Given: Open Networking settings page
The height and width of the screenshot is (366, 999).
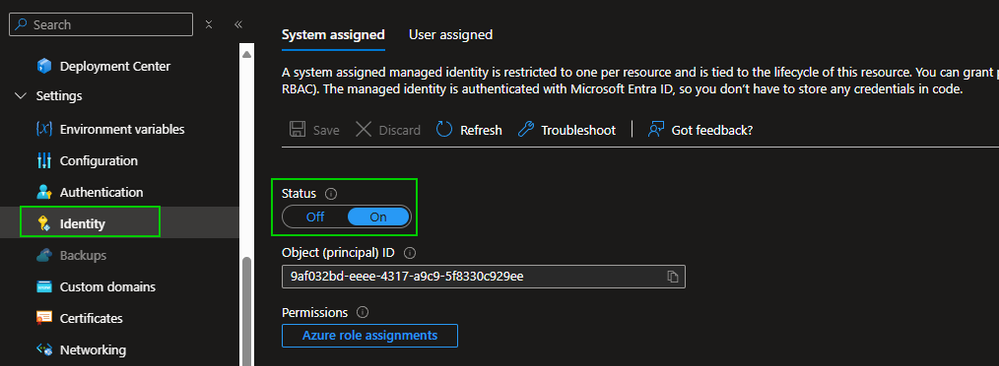Looking at the screenshot, I should 81,350.
